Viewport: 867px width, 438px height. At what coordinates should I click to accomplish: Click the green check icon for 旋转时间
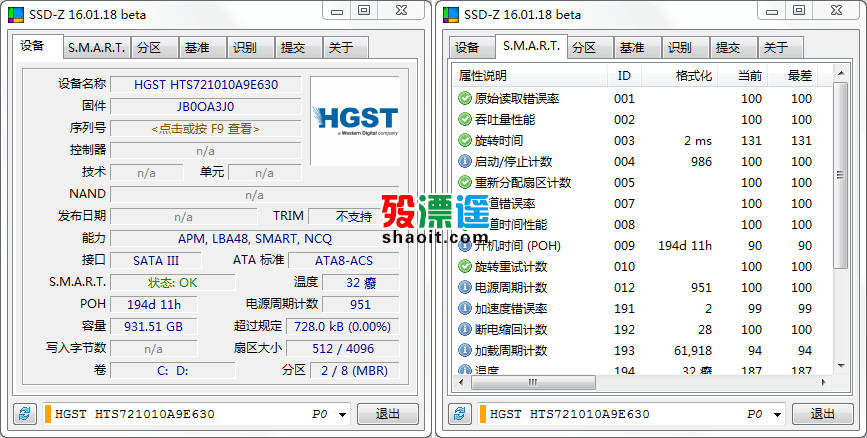[464, 140]
